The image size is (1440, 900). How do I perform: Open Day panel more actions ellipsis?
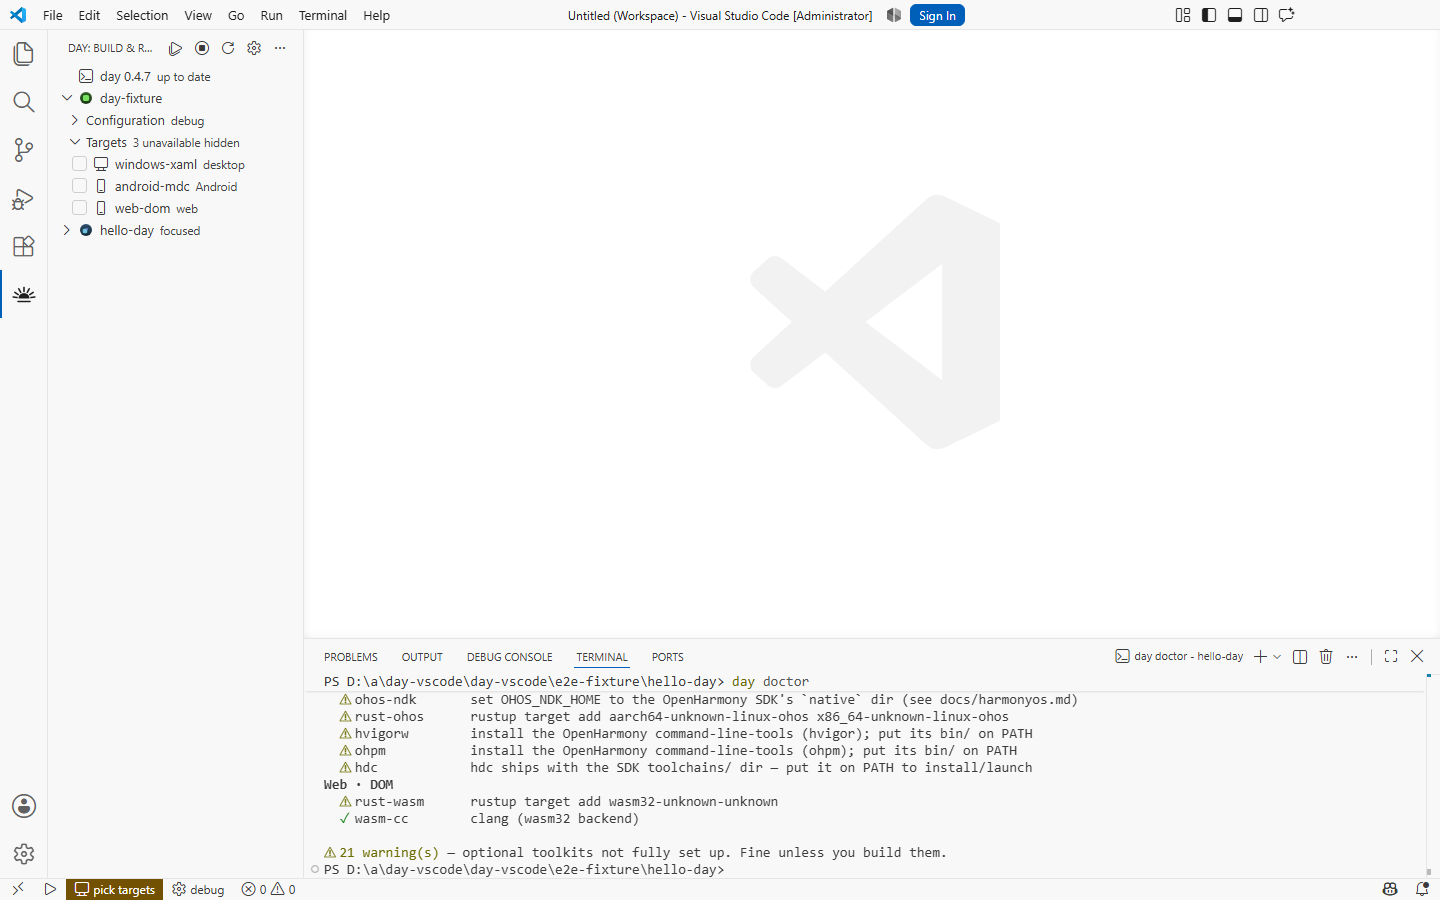280,48
